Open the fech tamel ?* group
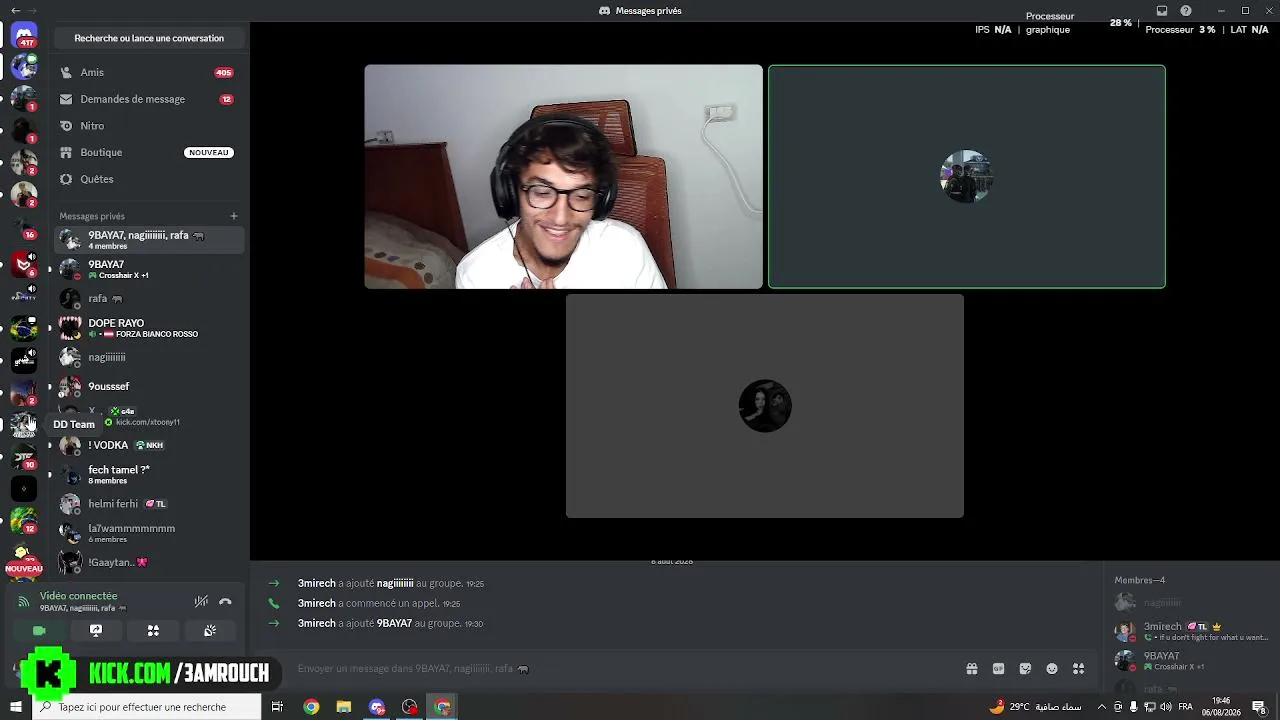The width and height of the screenshot is (1280, 720). click(x=149, y=475)
